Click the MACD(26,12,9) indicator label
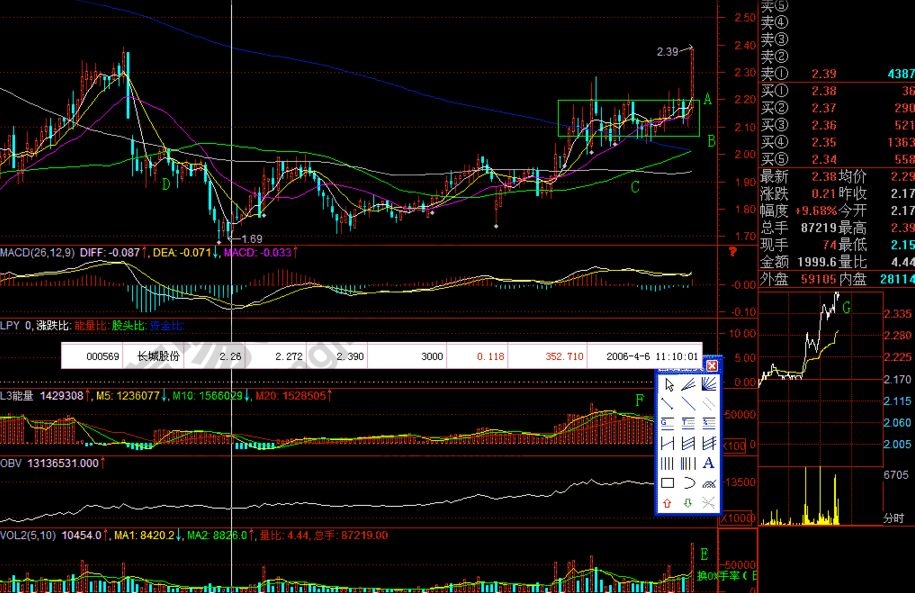The image size is (915, 593). coord(36,252)
